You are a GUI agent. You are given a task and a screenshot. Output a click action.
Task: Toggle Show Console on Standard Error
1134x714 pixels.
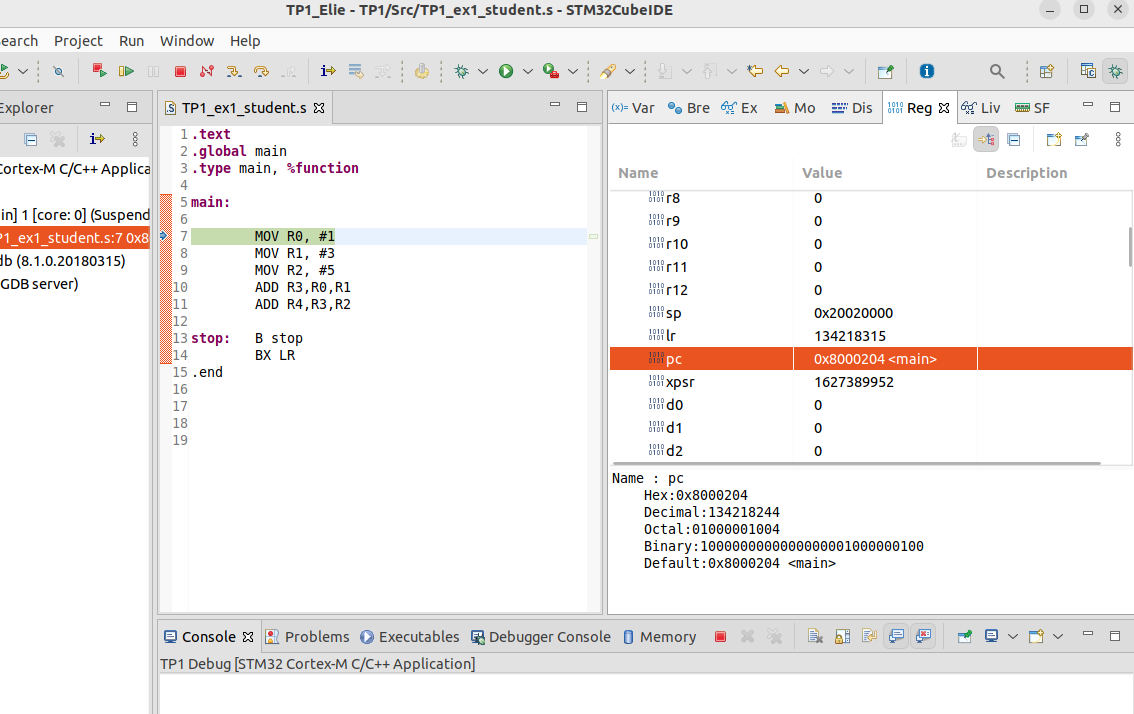click(x=923, y=636)
